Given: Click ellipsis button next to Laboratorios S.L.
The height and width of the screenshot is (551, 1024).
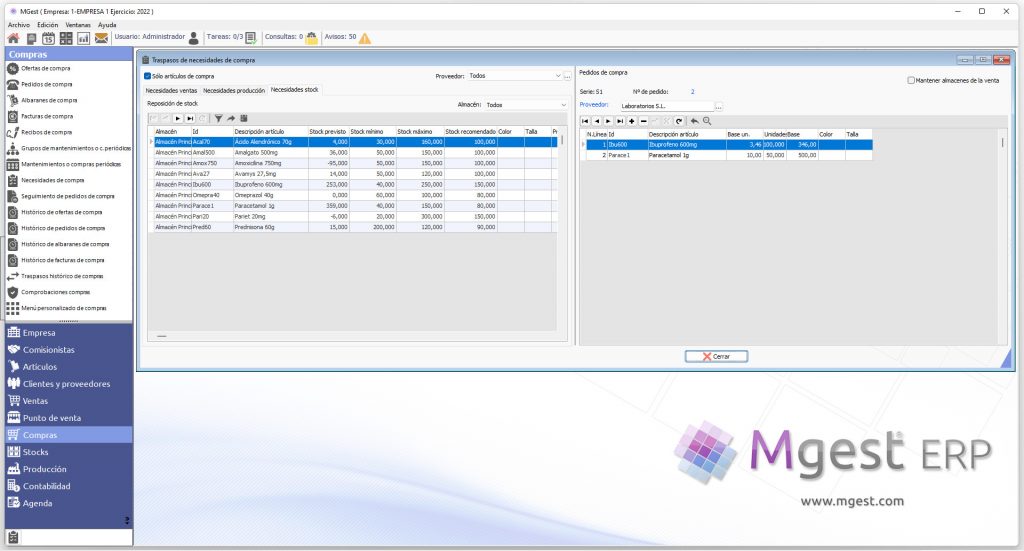Looking at the screenshot, I should tap(718, 106).
